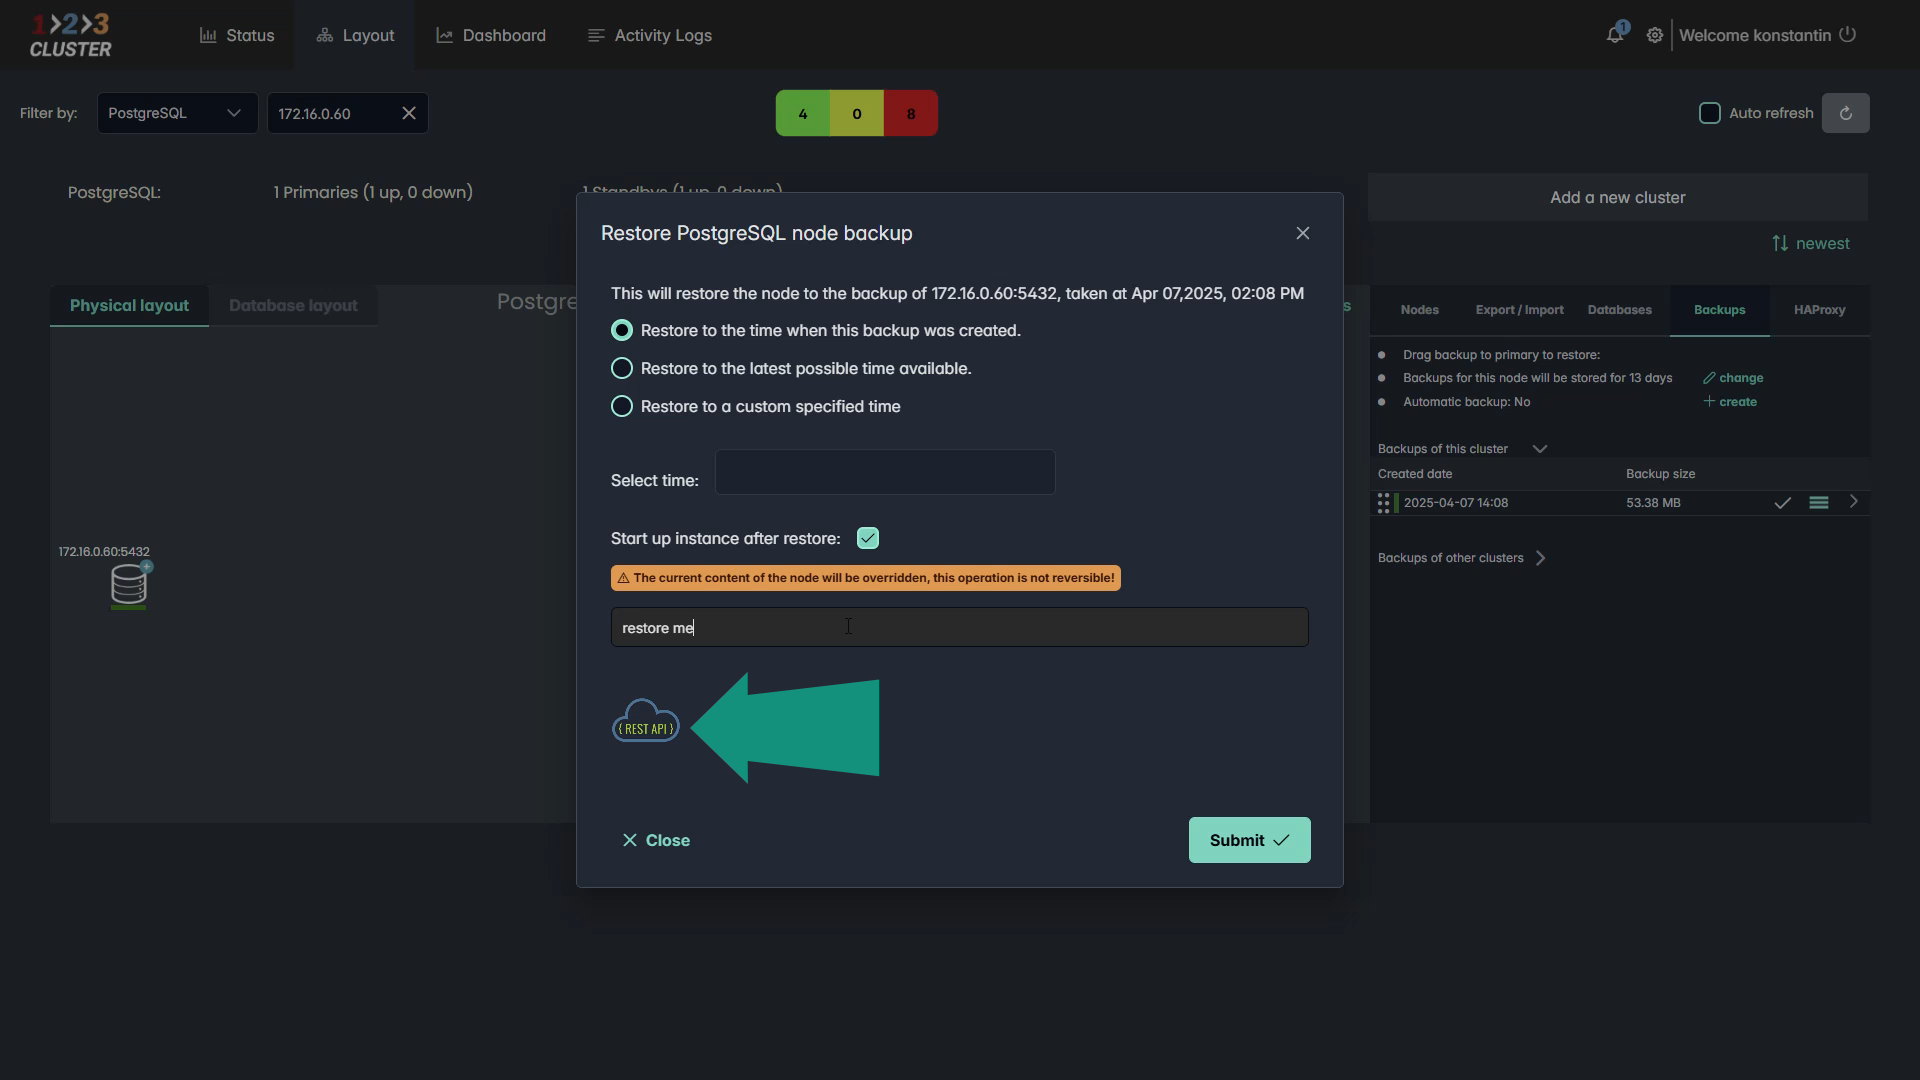Toggle start up instance after restore
Image resolution: width=1920 pixels, height=1080 pixels.
(x=867, y=538)
